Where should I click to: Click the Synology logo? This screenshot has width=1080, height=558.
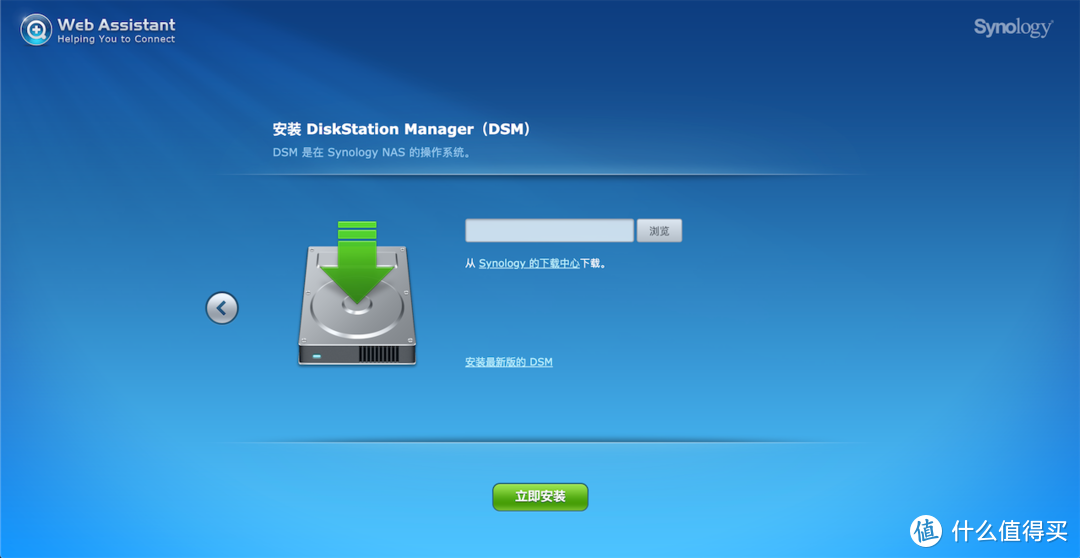(x=1012, y=28)
